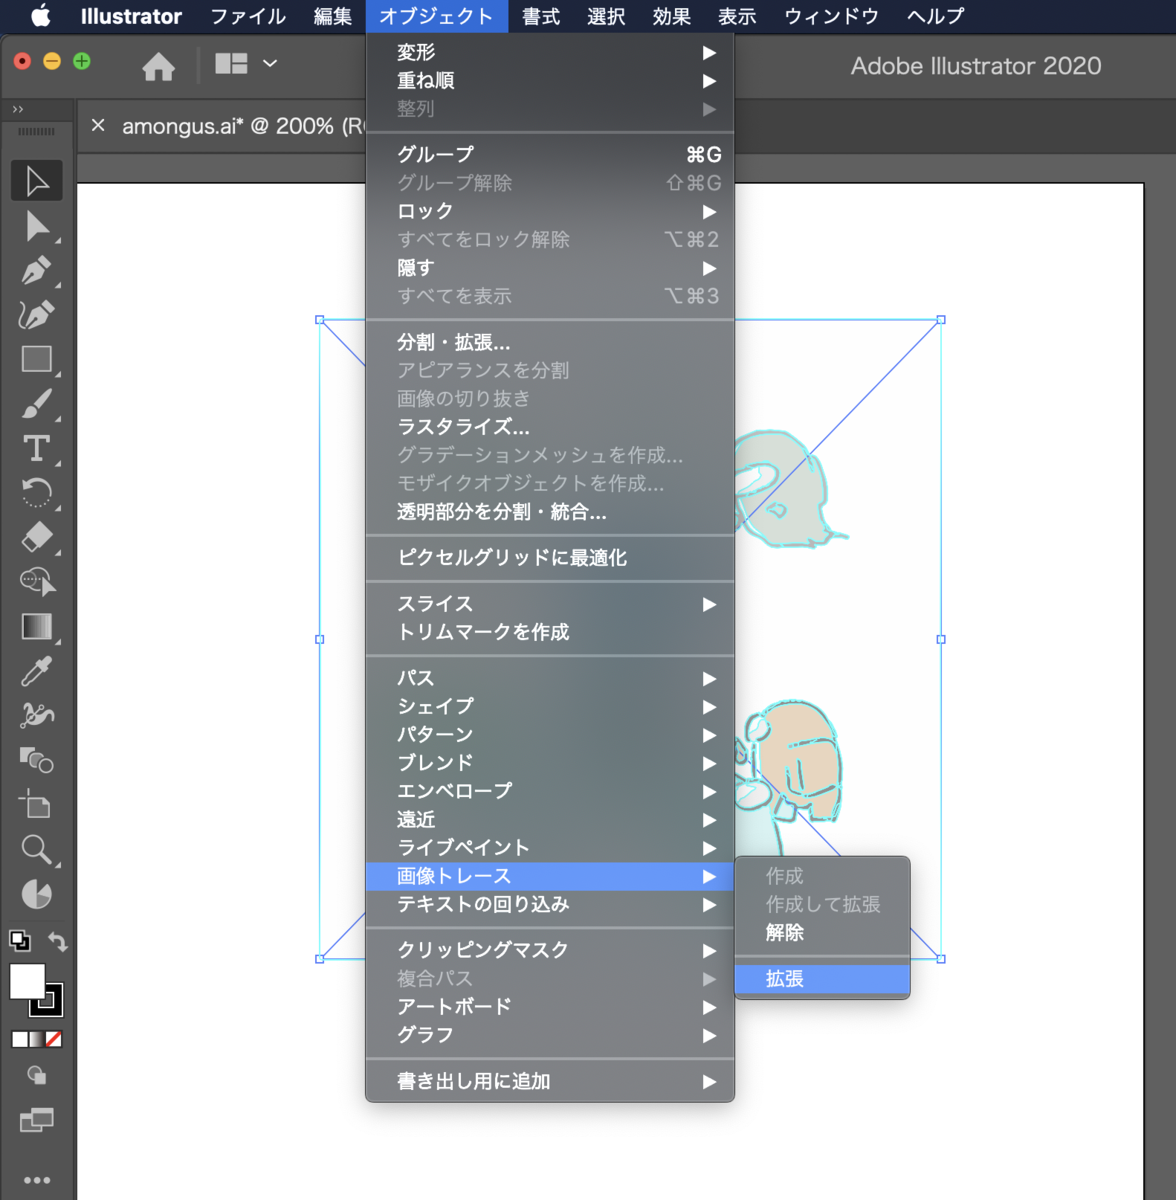Set paint to Gradient mode

(x=37, y=1039)
